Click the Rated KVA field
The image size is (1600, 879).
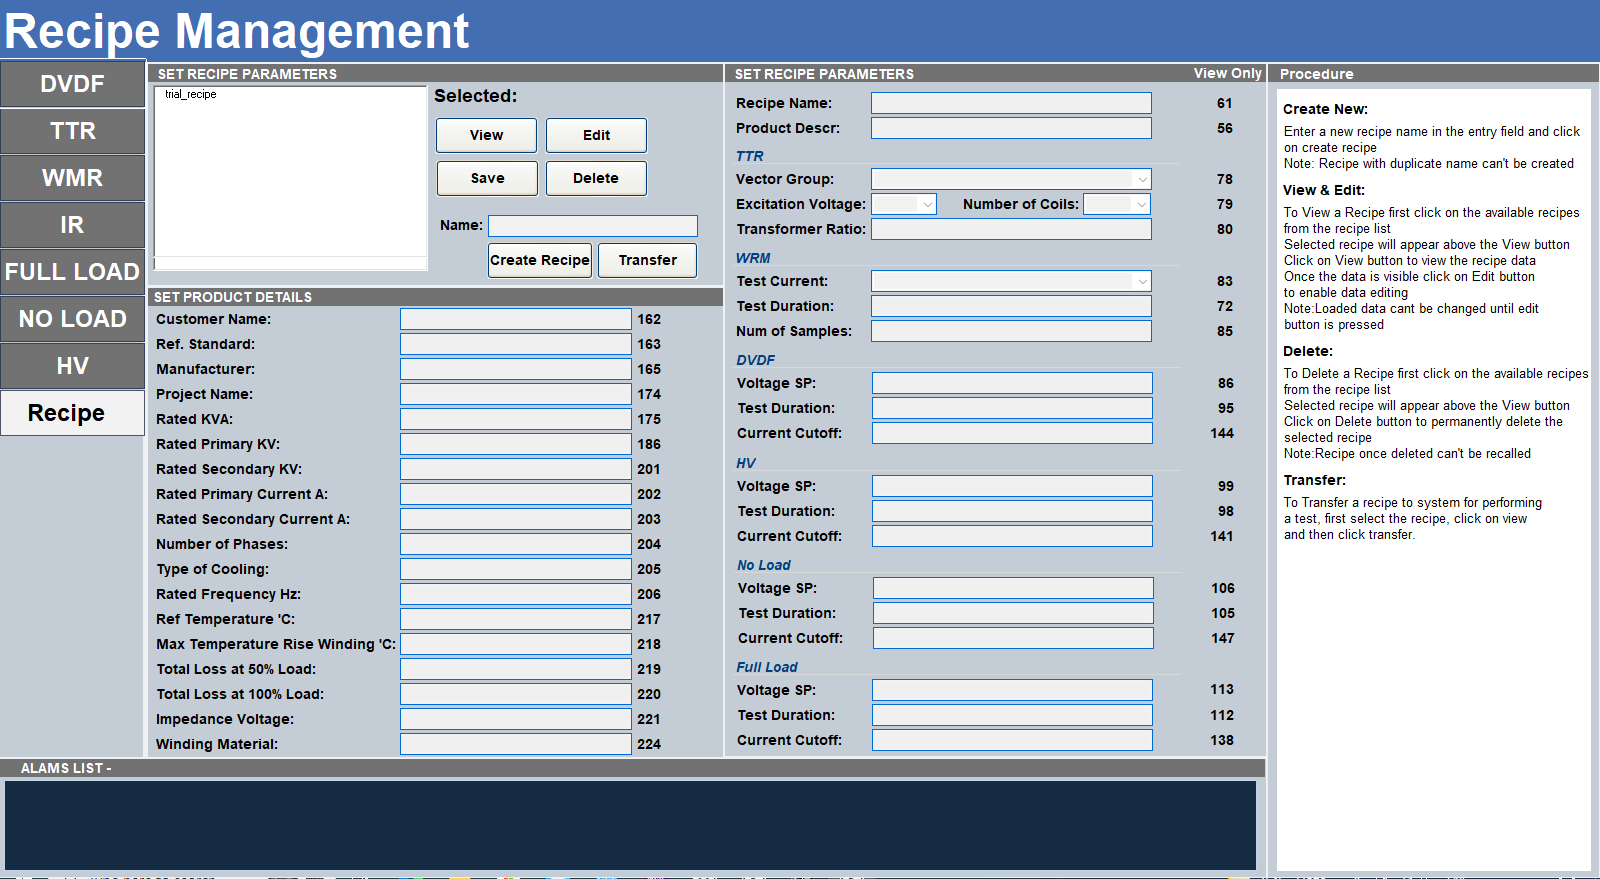click(516, 419)
